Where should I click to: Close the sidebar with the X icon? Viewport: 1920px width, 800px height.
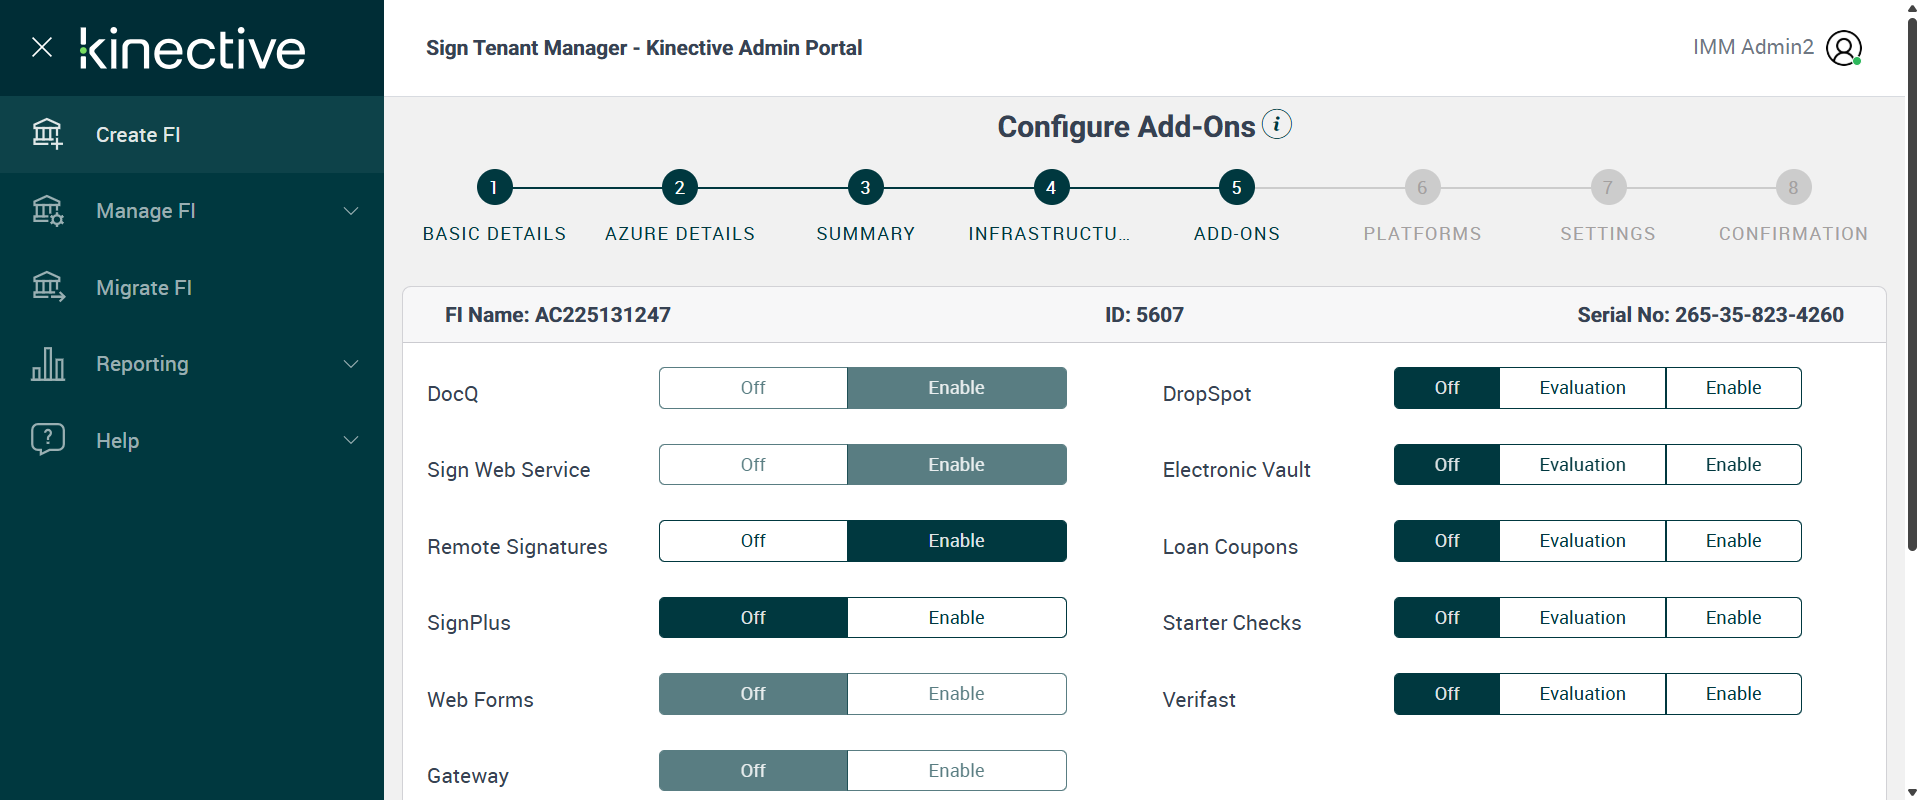(x=42, y=47)
